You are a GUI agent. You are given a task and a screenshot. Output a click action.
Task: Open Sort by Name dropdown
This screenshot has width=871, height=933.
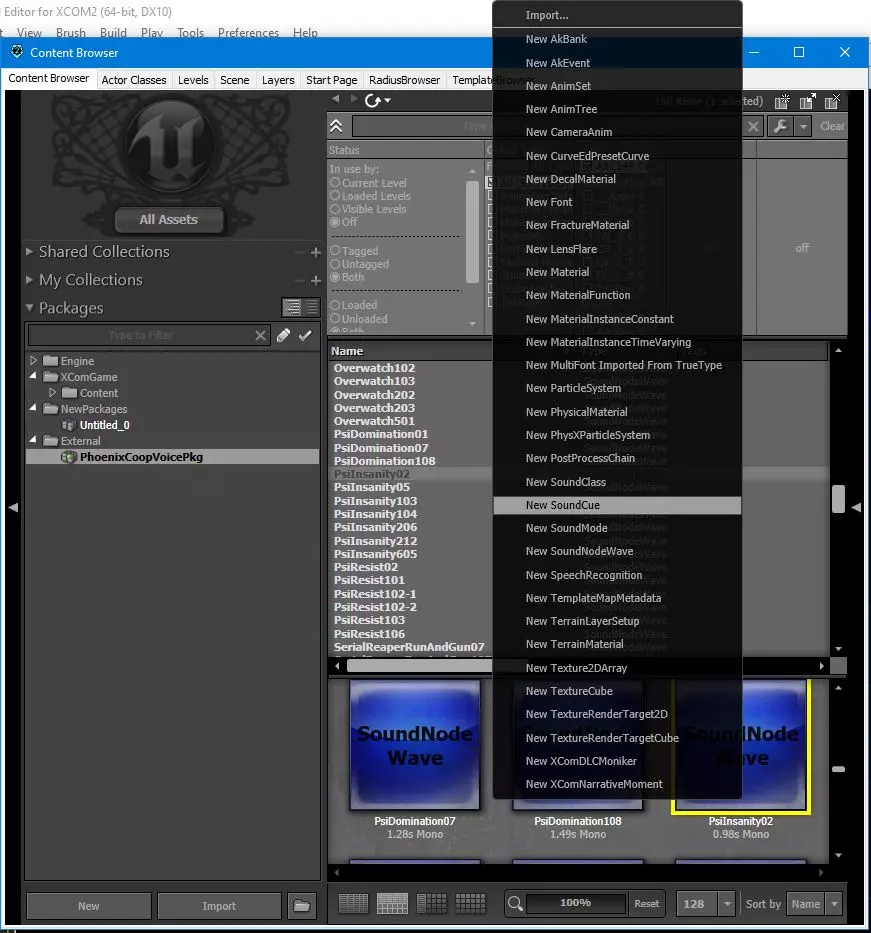834,904
